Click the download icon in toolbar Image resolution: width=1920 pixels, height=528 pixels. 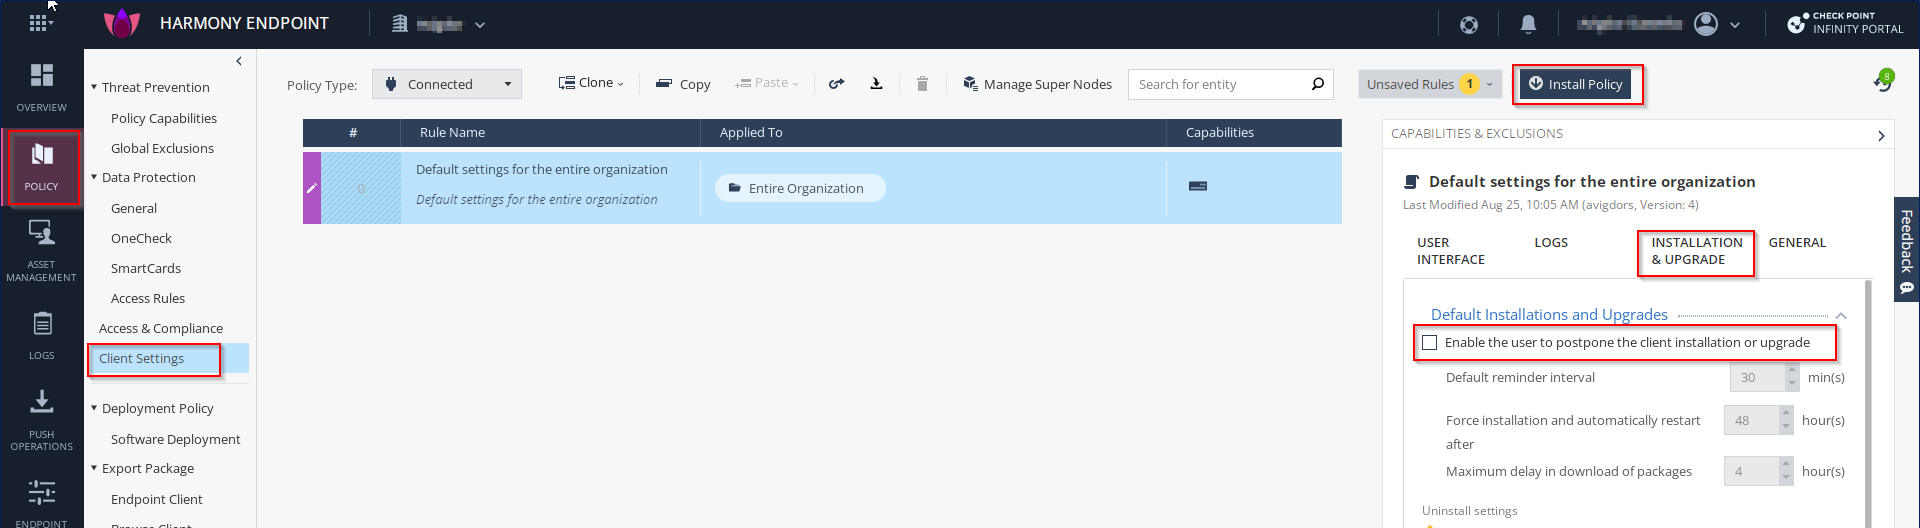(x=876, y=84)
